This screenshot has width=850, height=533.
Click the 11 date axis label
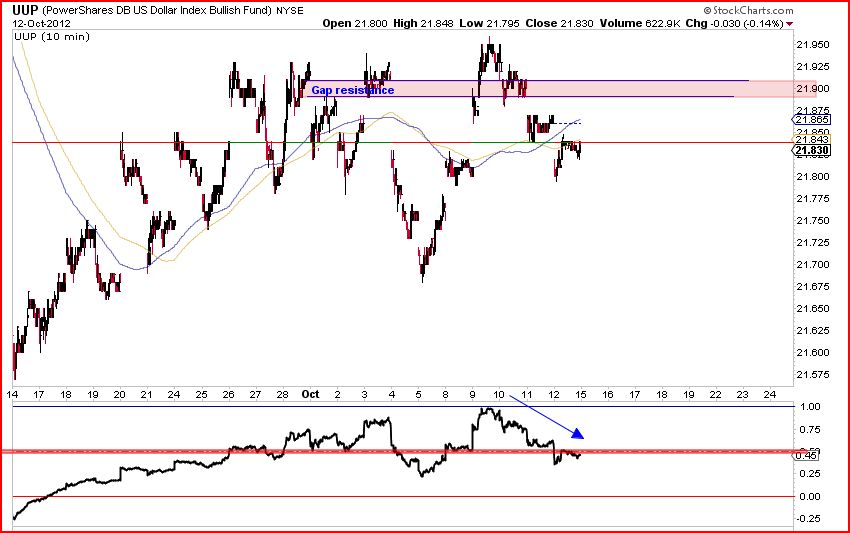coord(526,394)
